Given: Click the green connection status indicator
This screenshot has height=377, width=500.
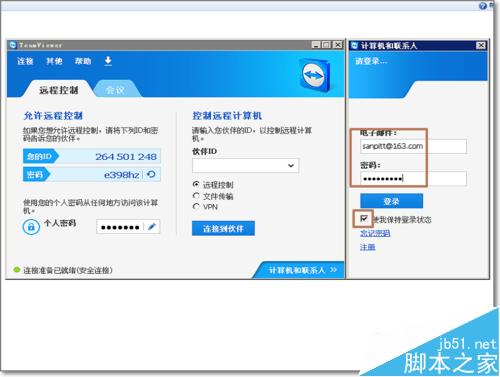Looking at the screenshot, I should point(17,270).
